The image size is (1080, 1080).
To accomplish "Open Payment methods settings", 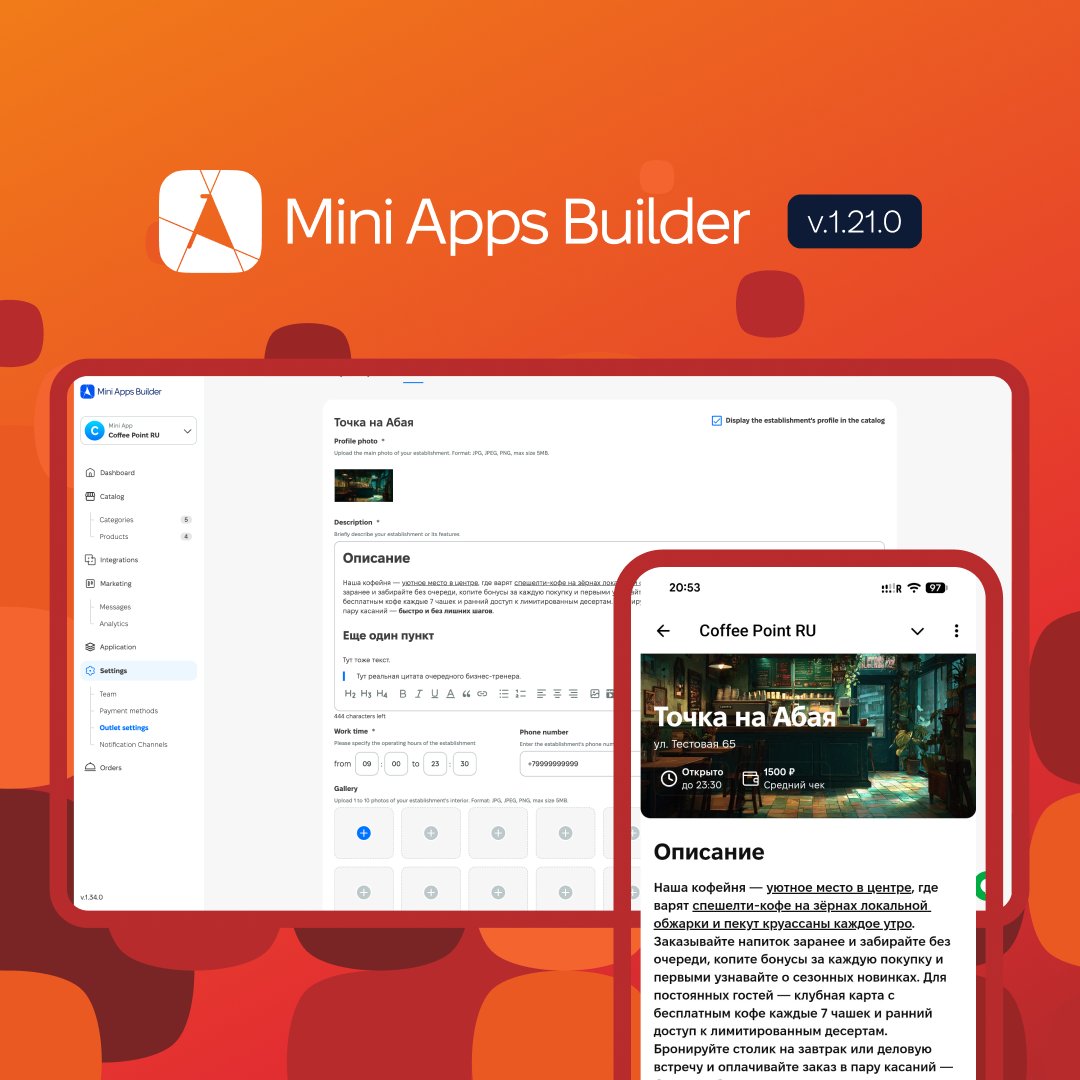I will click(x=129, y=711).
